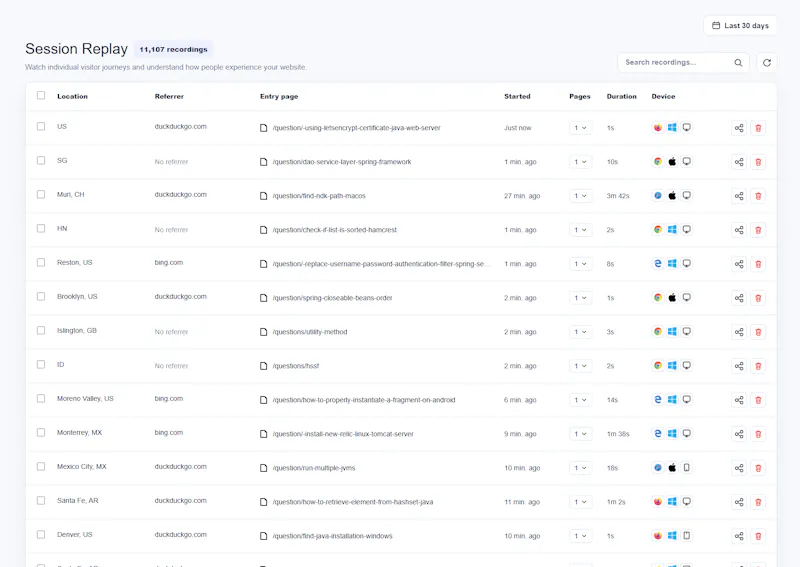Open pages dropdown for Islington, GB row

click(581, 332)
